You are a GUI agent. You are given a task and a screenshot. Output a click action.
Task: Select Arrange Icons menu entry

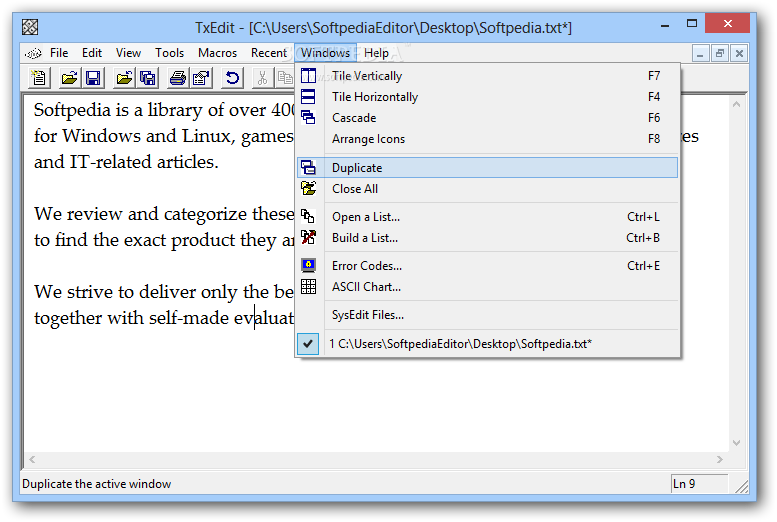[488, 139]
